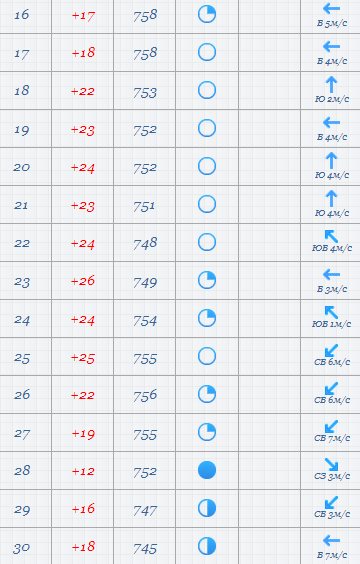
Task: Click the wind label СВ 7м/с on day 27
Action: pyautogui.click(x=332, y=438)
